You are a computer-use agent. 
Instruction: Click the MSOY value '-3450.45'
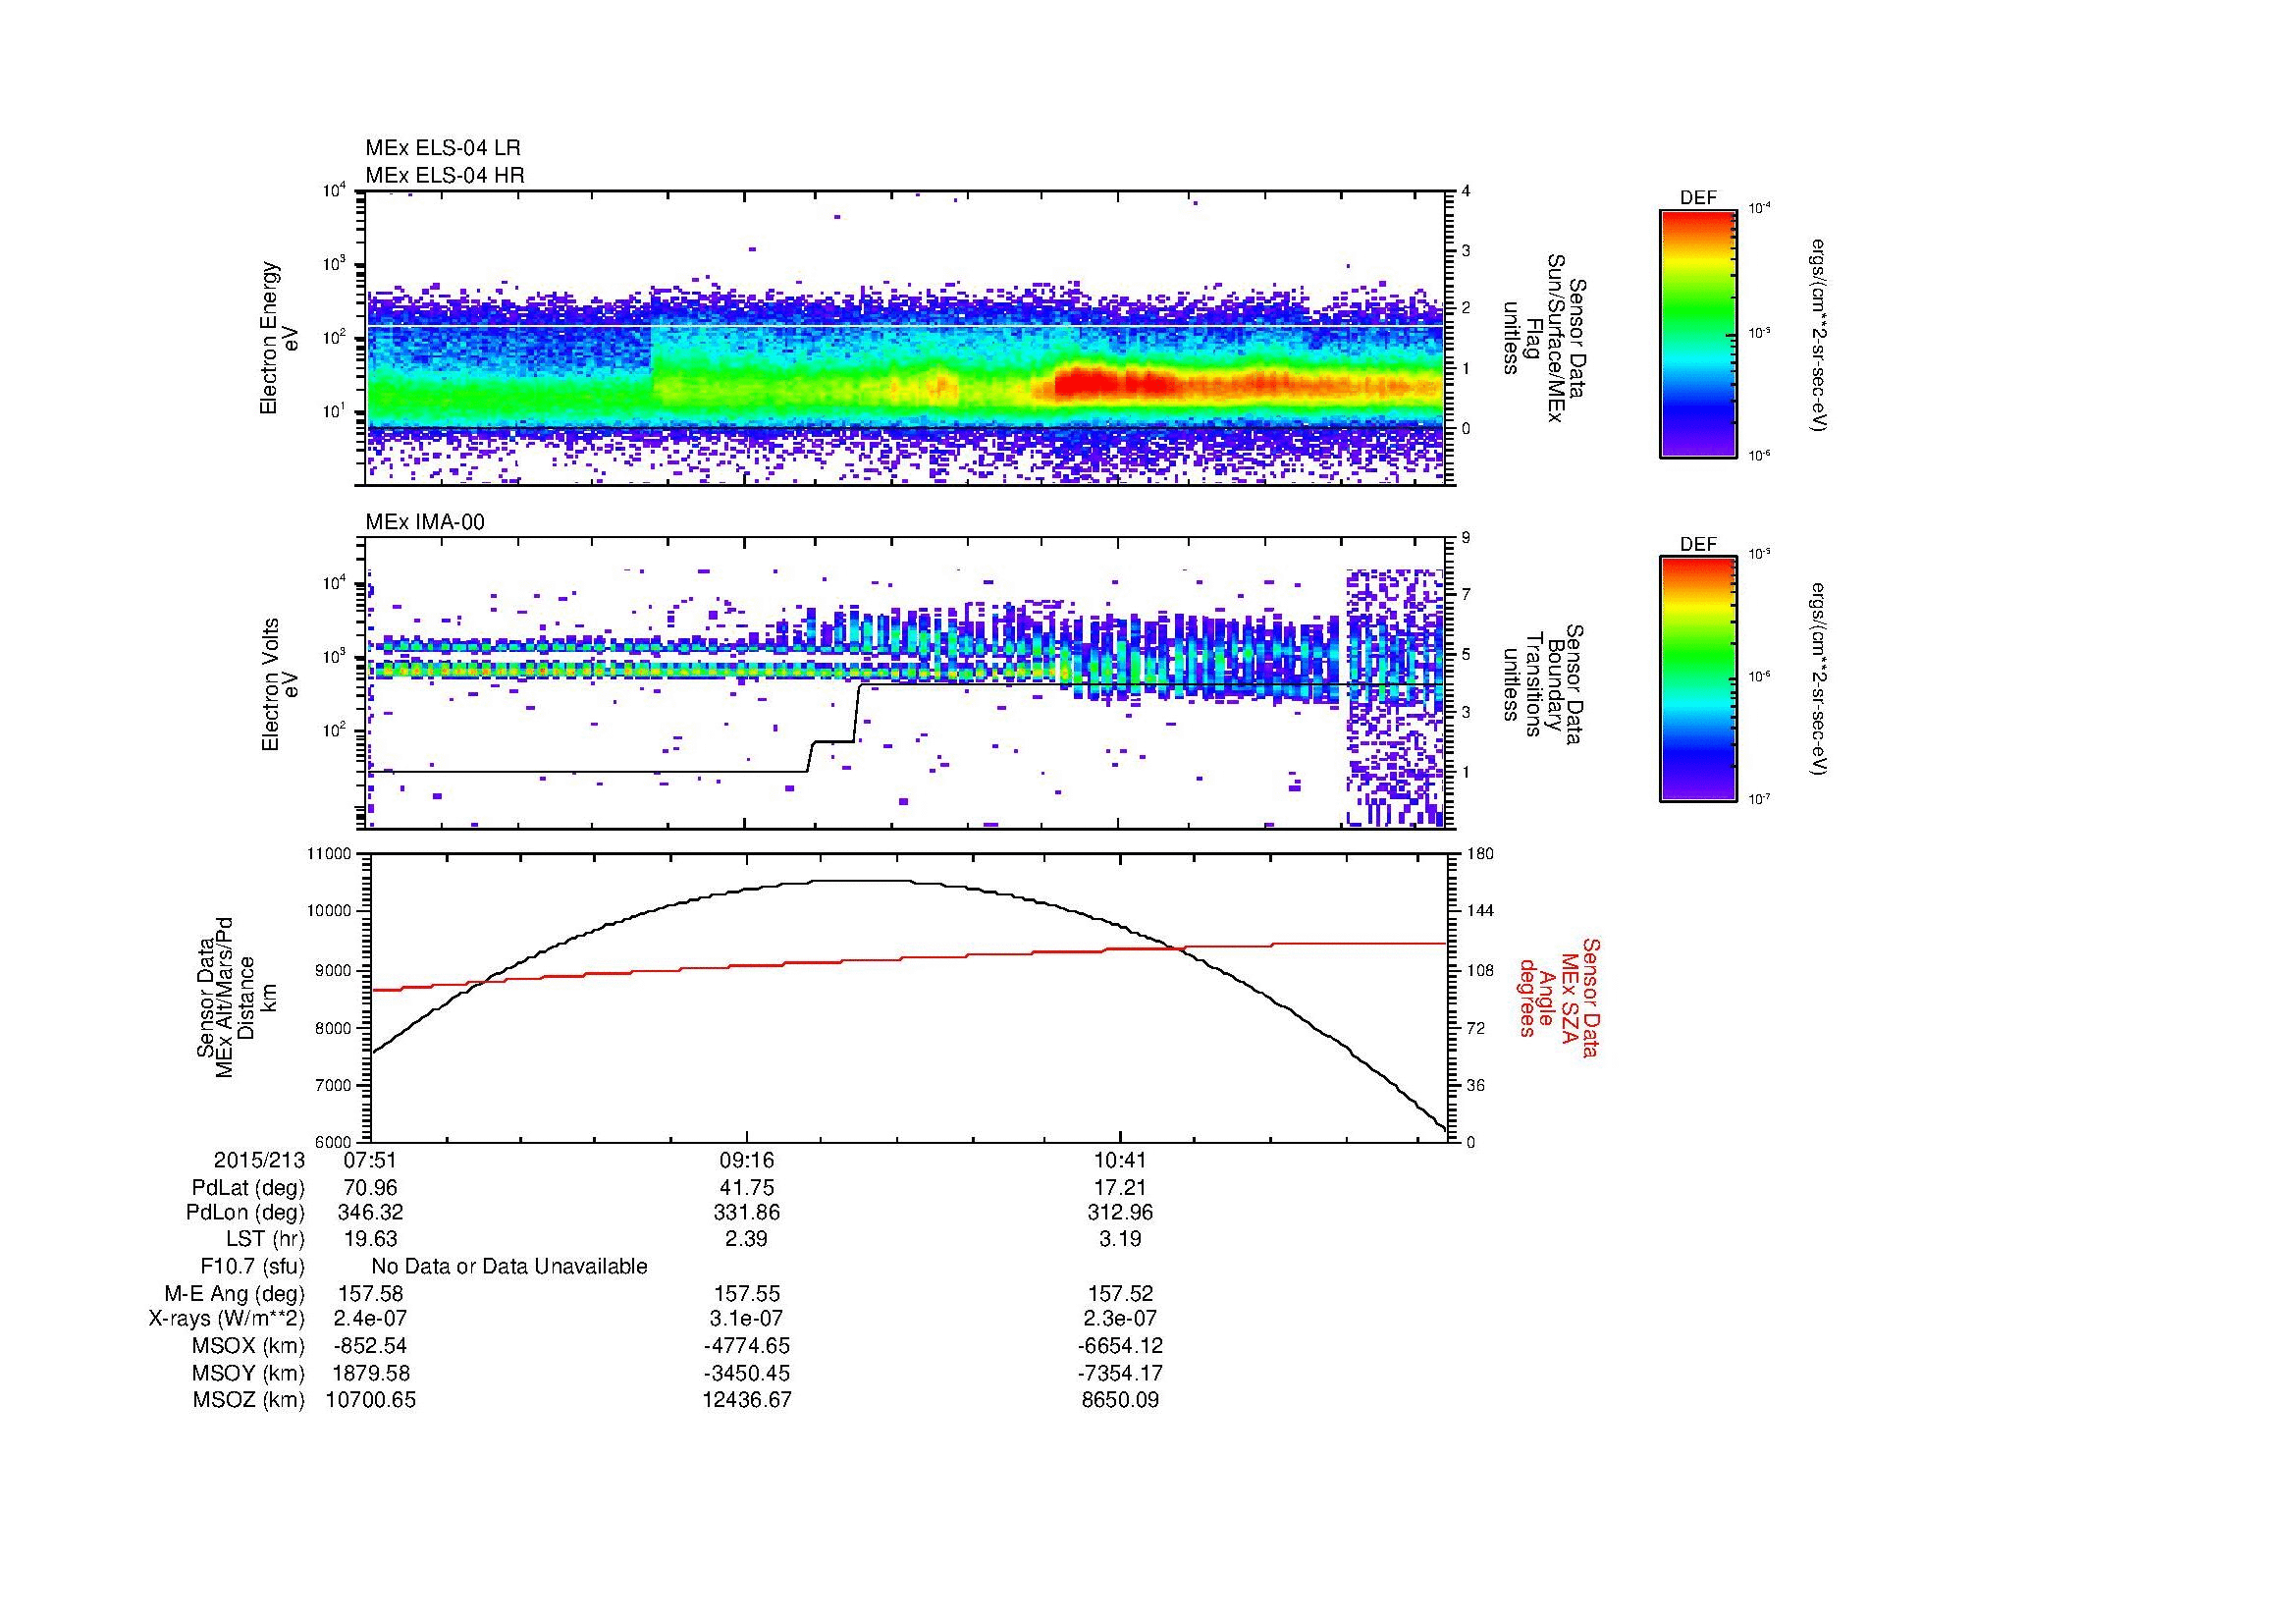click(746, 1374)
